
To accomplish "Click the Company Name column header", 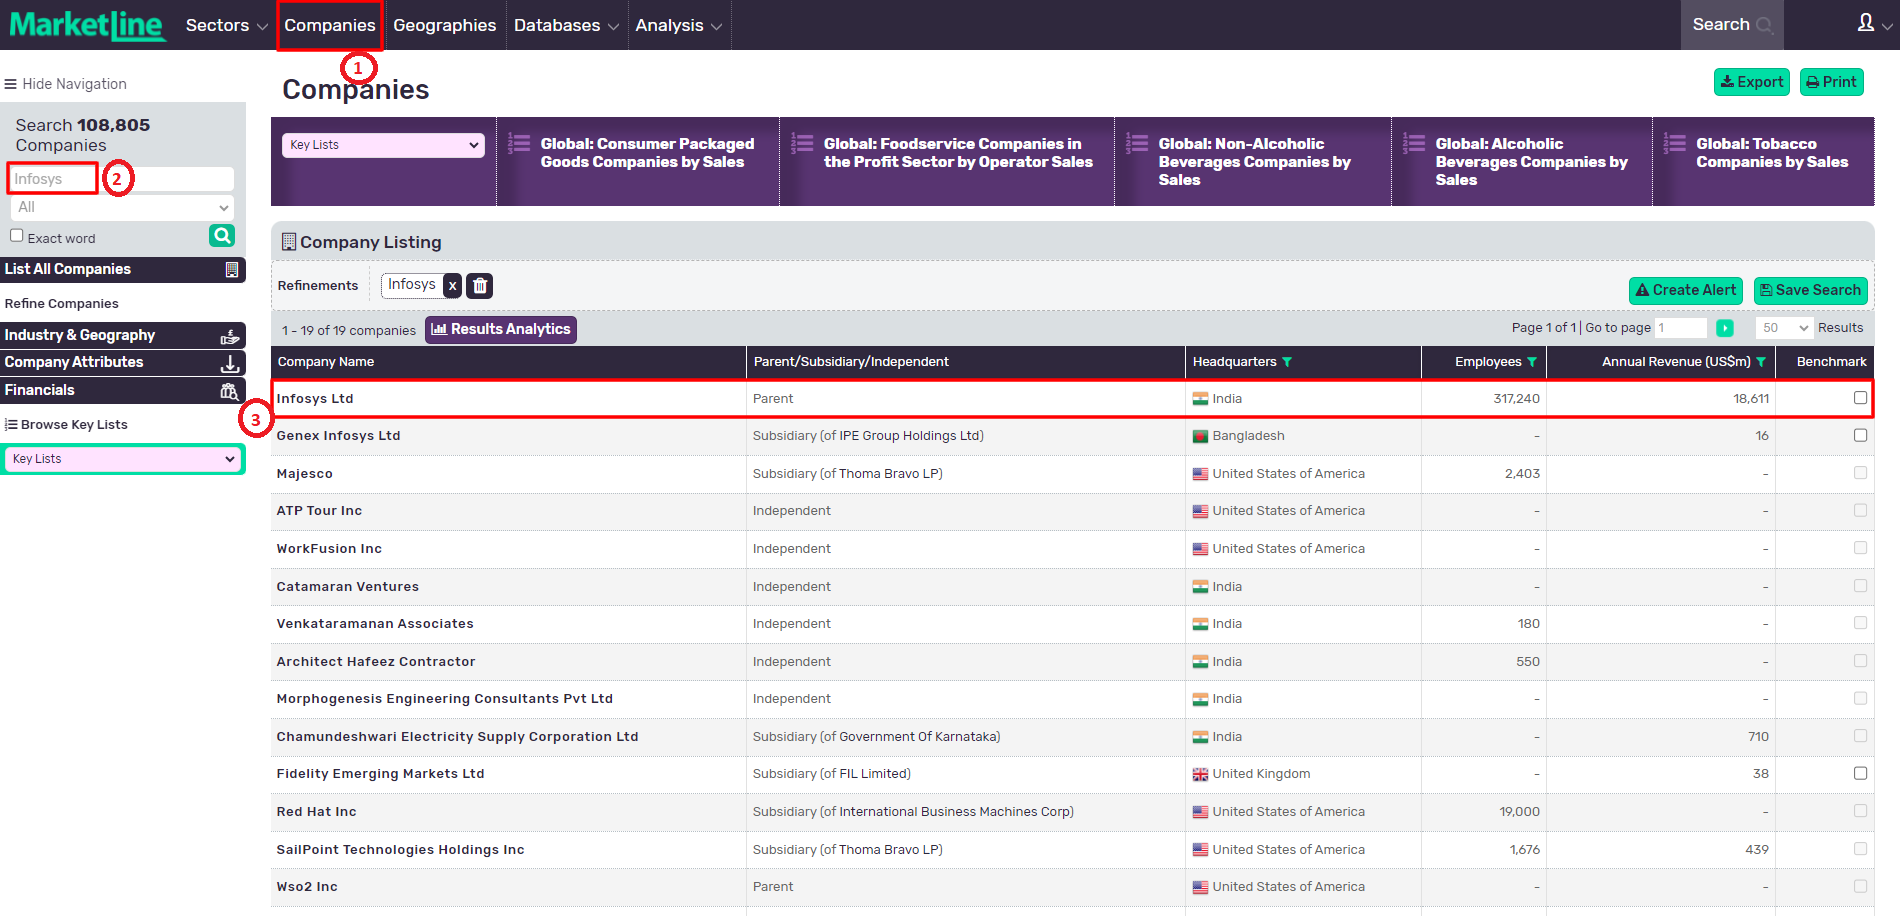I will pos(326,362).
